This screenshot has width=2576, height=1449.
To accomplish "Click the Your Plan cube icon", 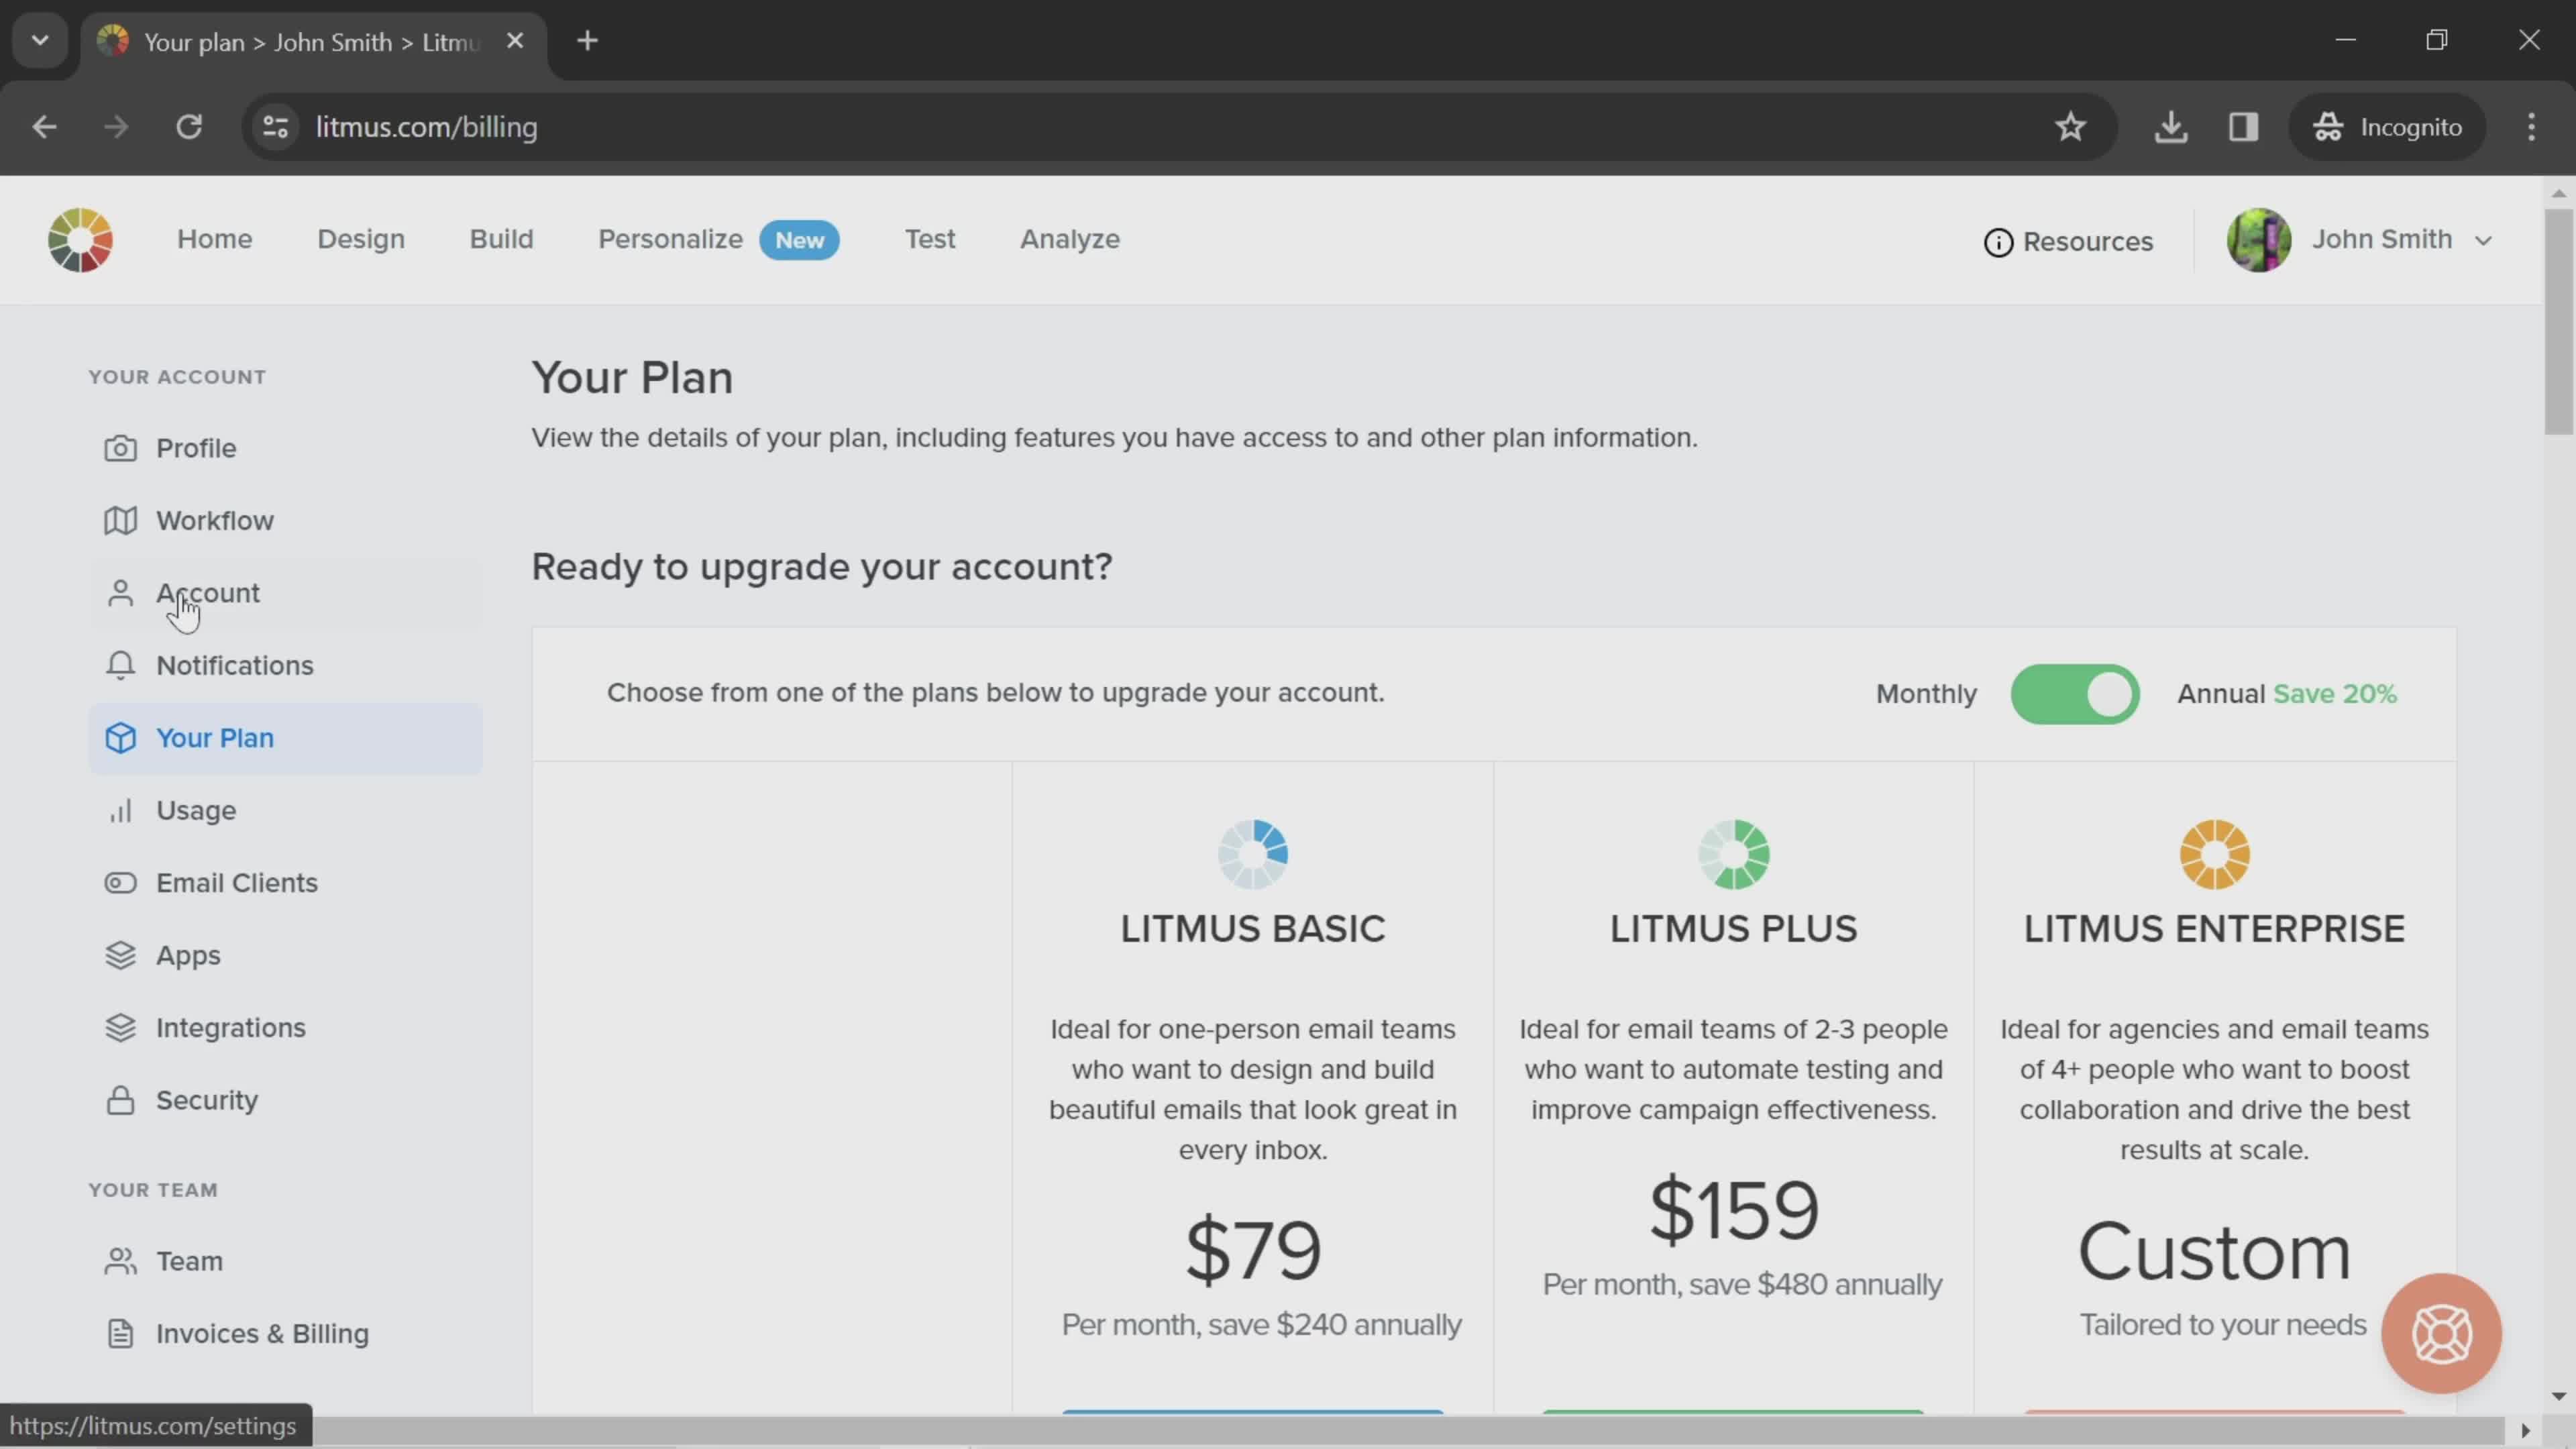I will click(120, 738).
